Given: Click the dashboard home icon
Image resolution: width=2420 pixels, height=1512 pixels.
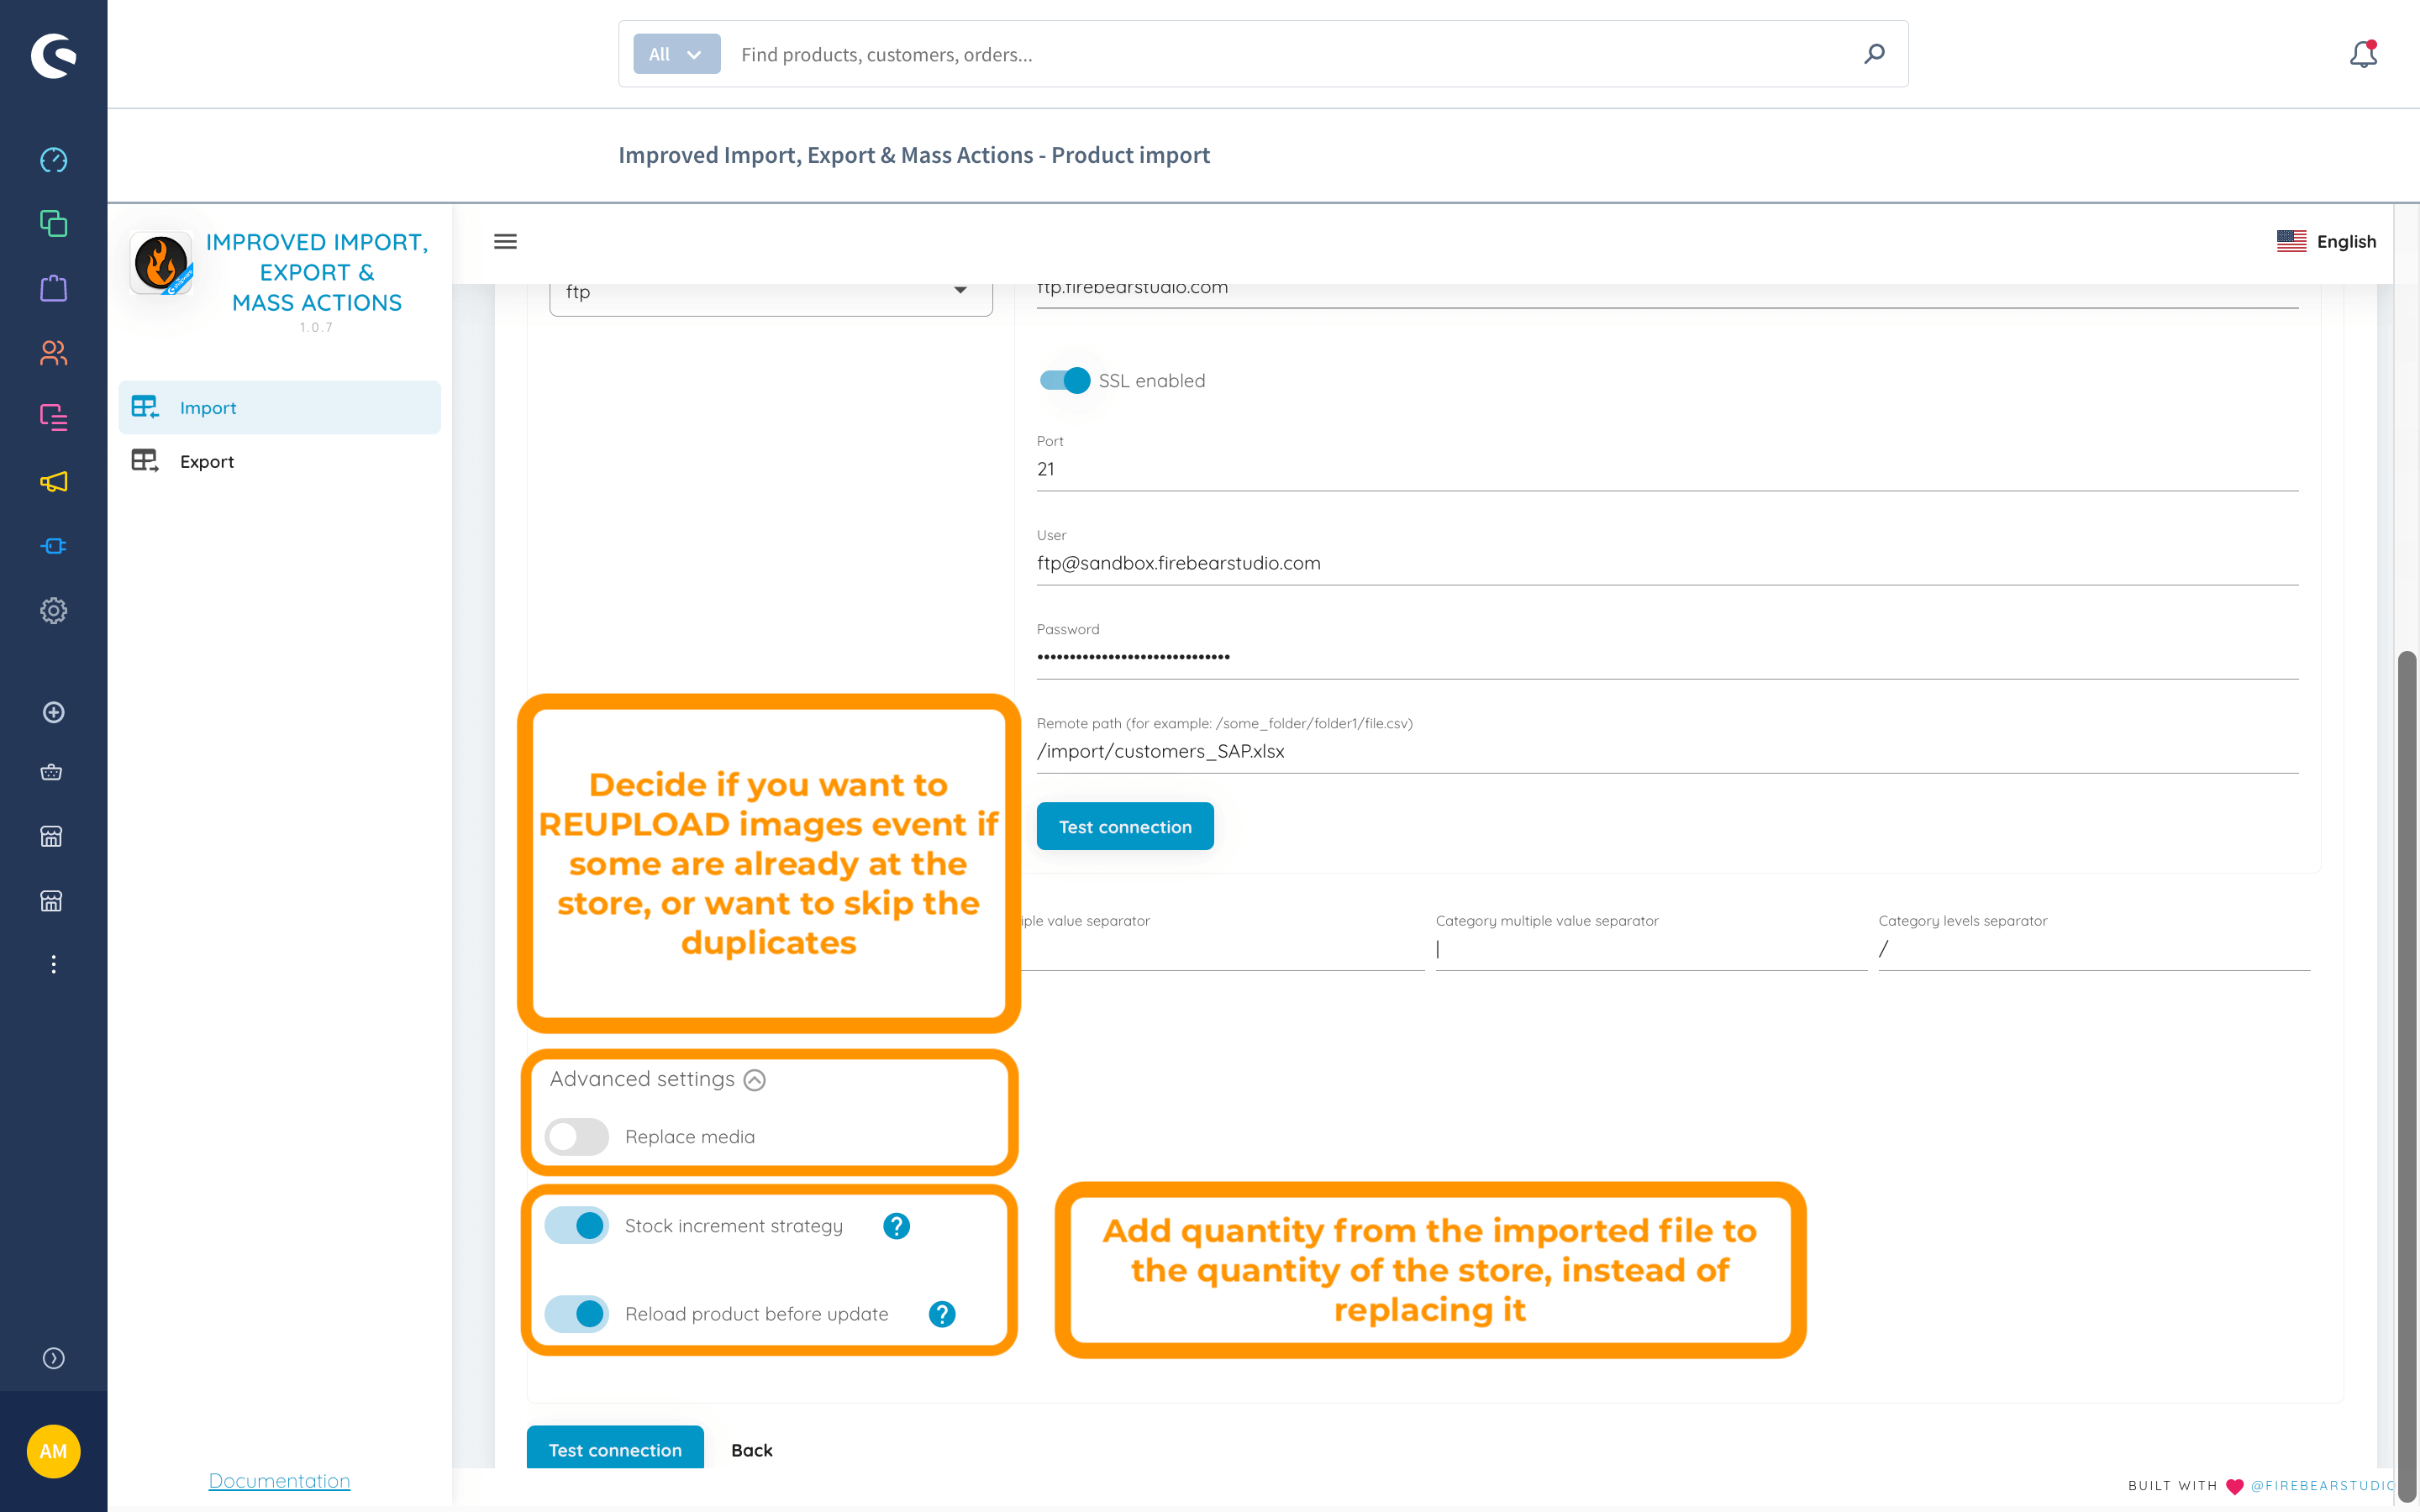Looking at the screenshot, I should pos(54,160).
